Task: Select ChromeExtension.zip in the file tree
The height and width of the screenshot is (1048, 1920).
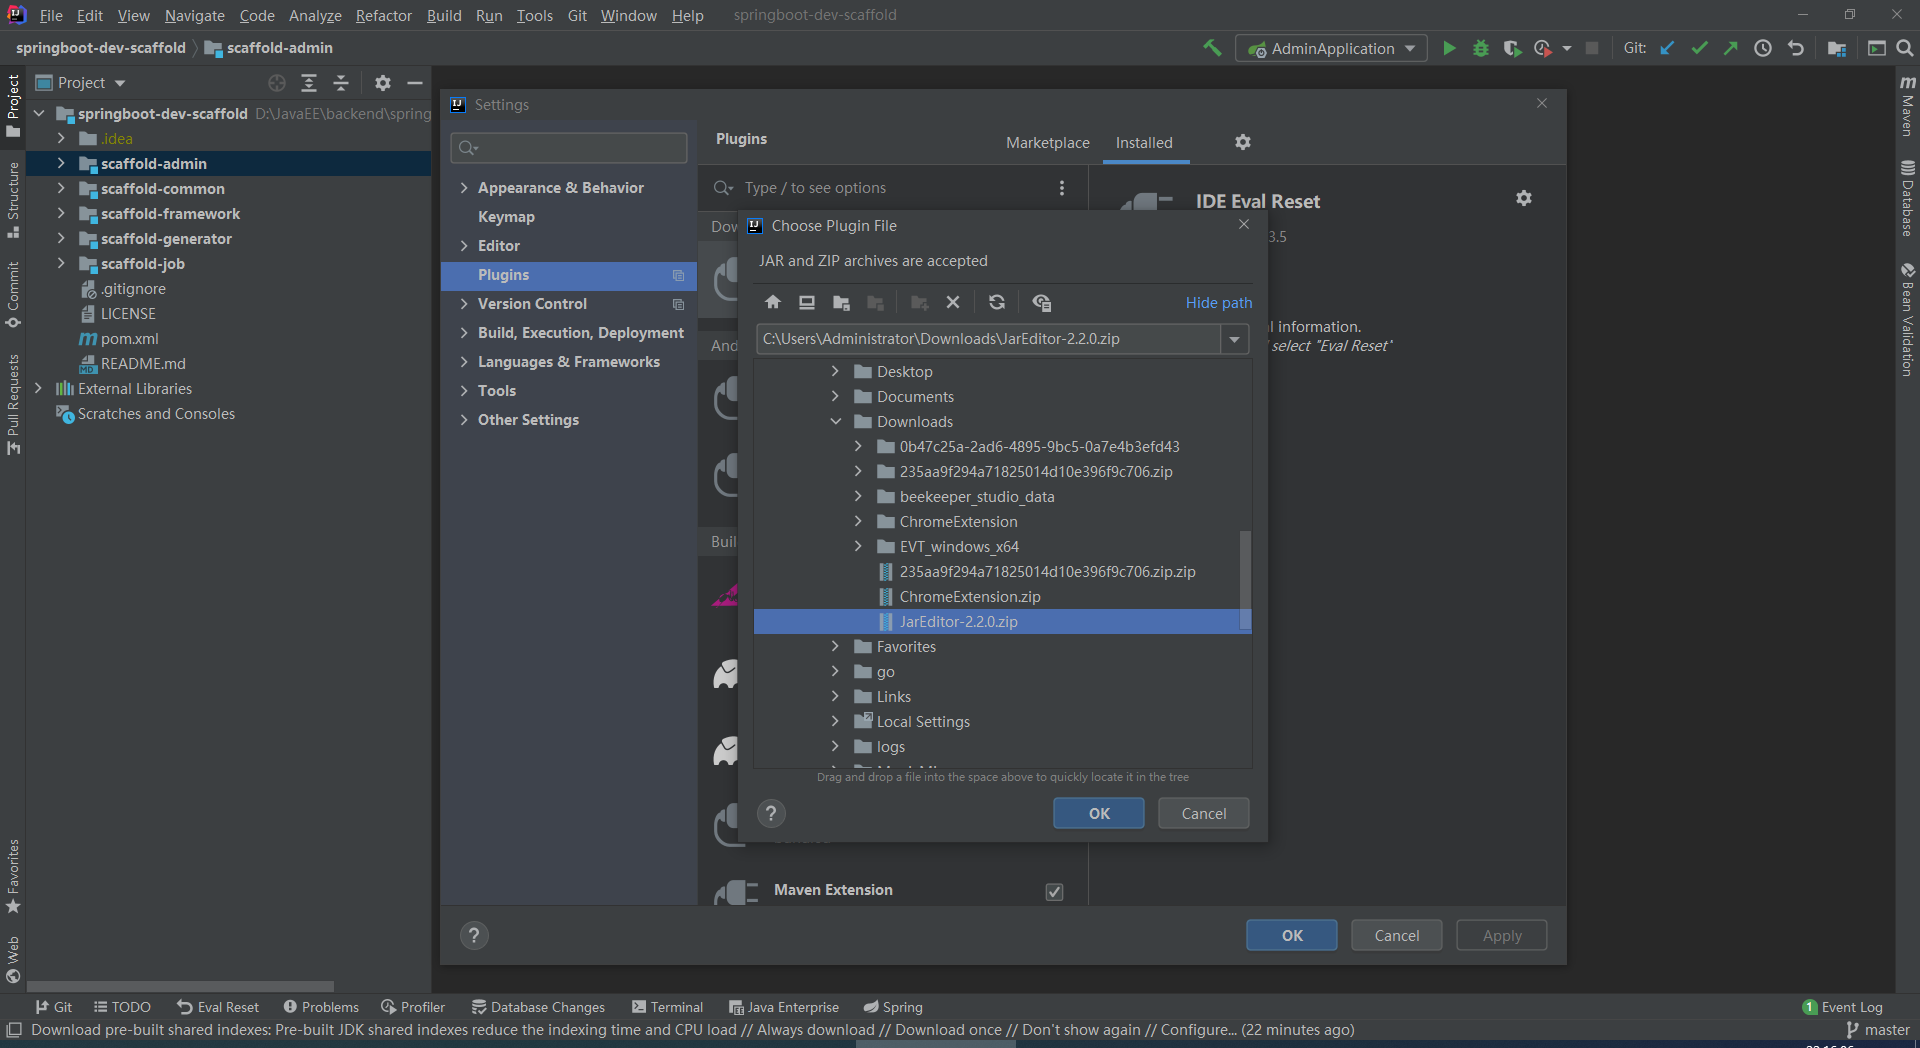Action: coord(969,597)
